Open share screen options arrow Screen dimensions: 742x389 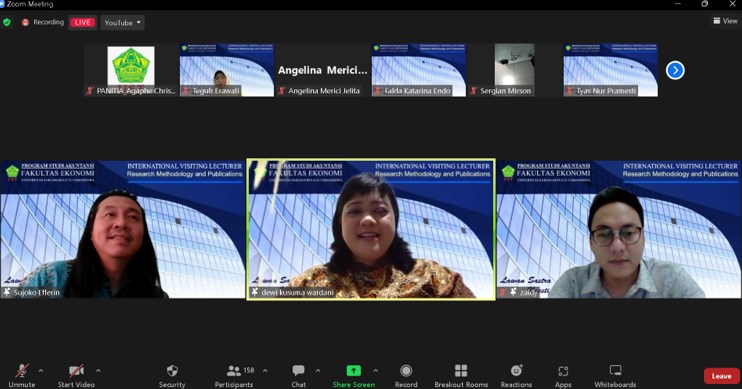[x=375, y=371]
